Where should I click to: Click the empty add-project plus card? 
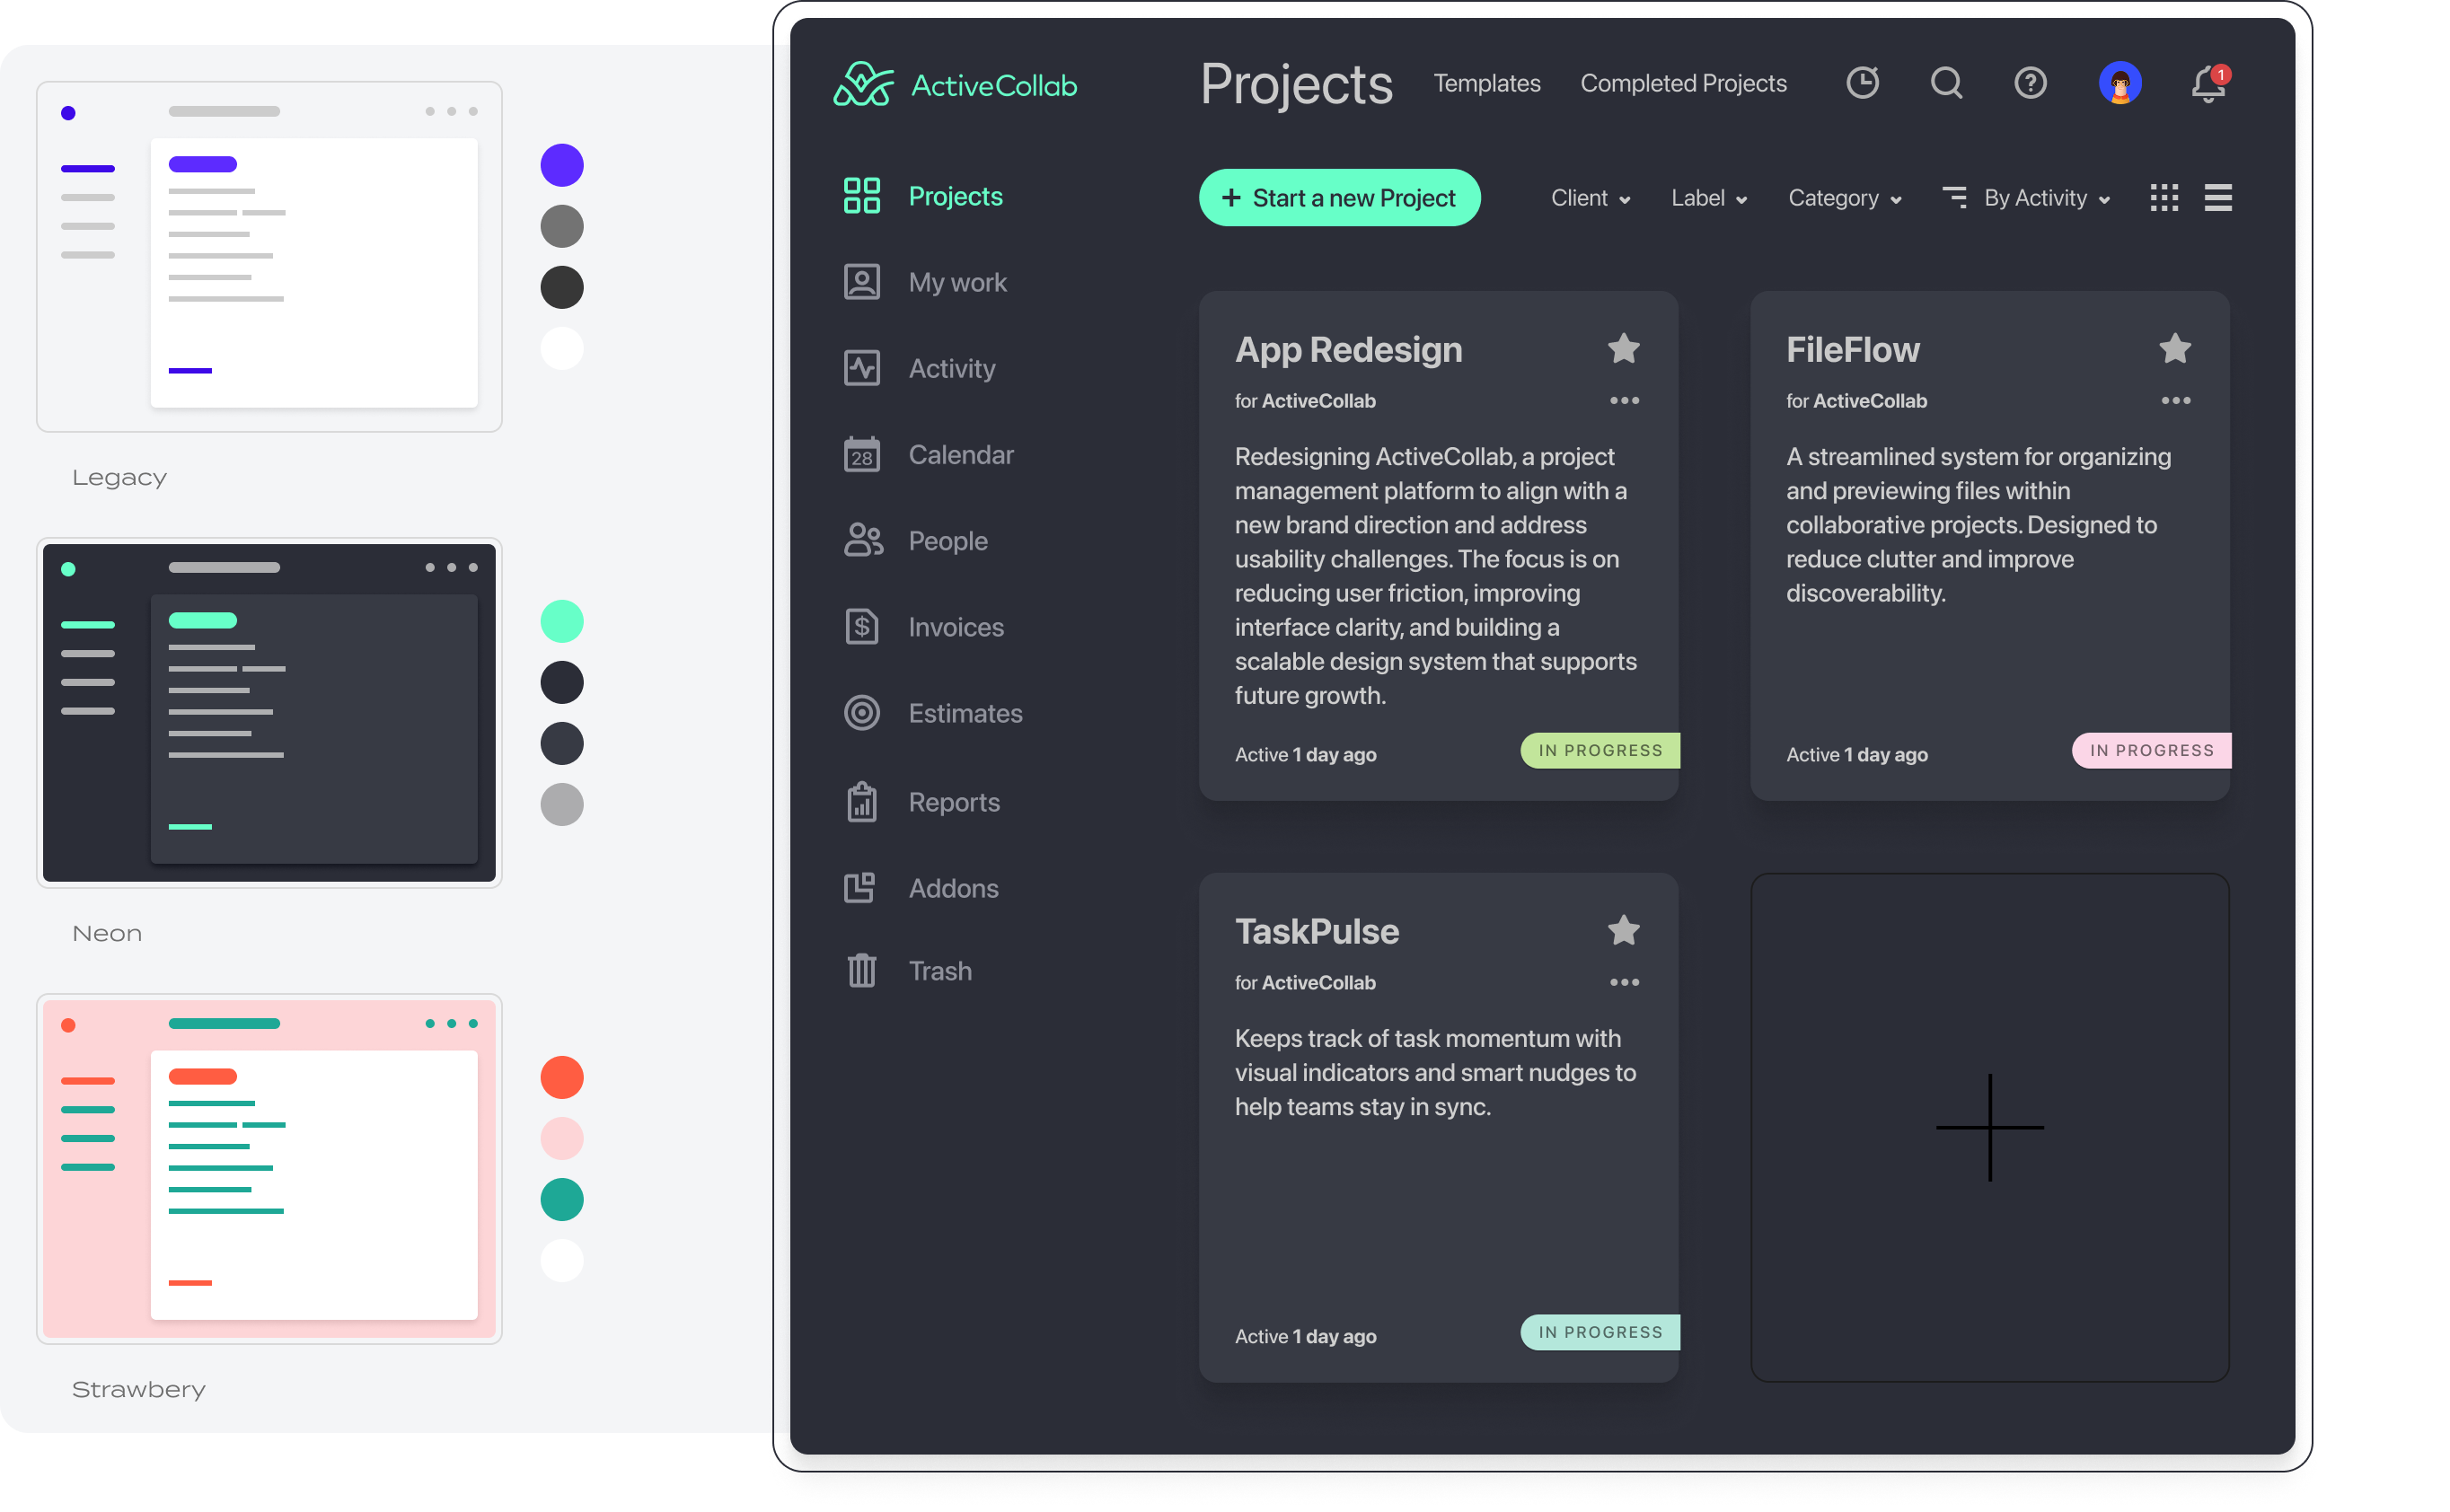point(1989,1127)
